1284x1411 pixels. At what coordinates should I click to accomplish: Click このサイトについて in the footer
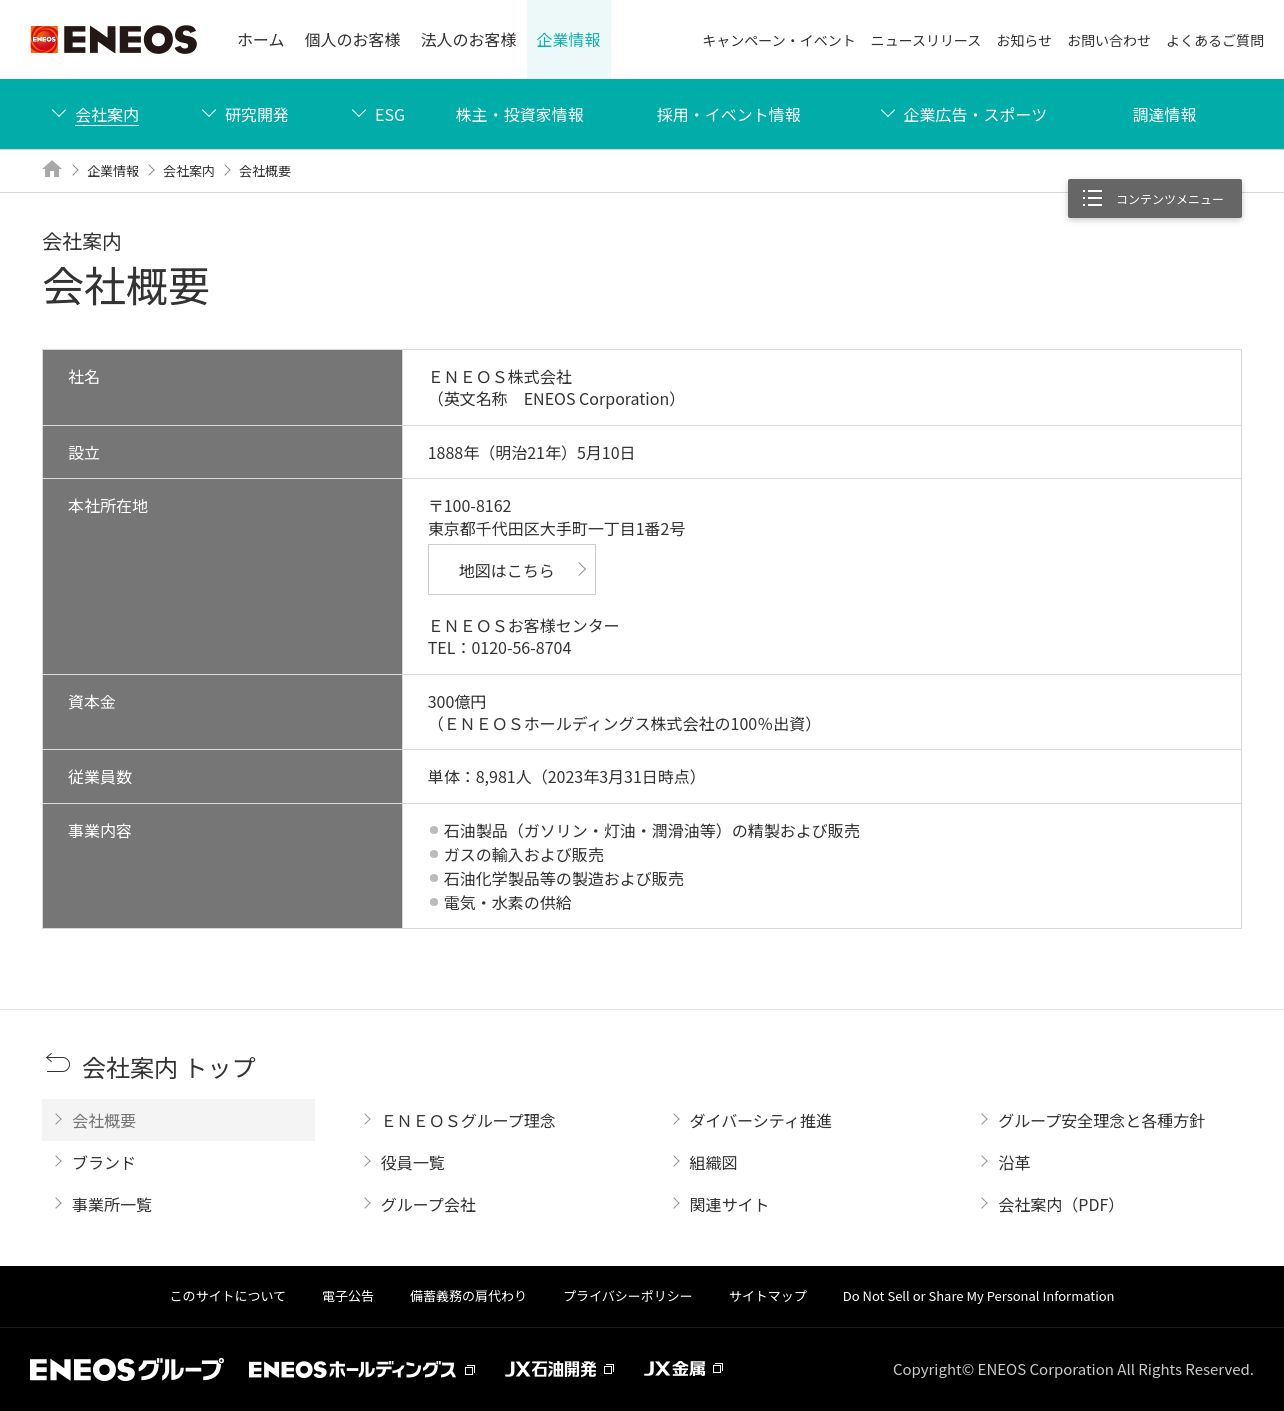(x=228, y=1296)
